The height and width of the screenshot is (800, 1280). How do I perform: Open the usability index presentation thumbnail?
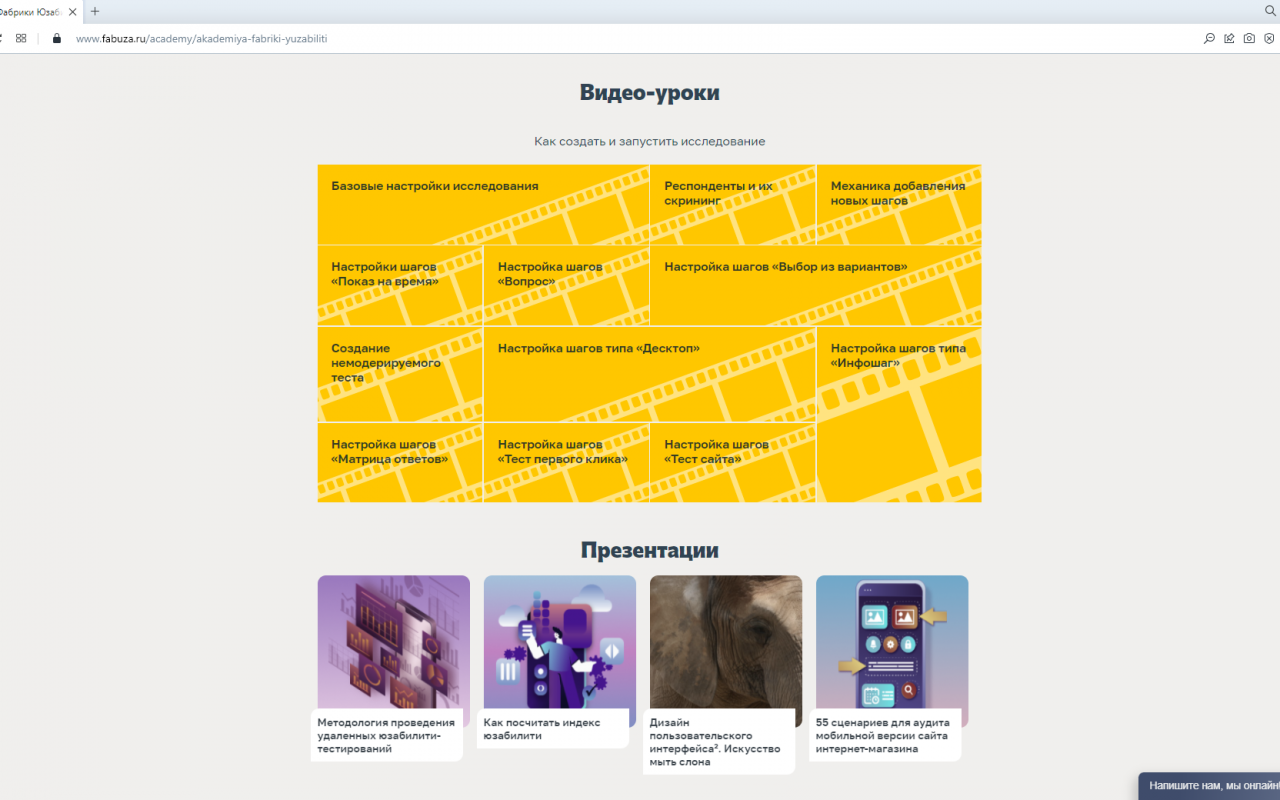pos(560,642)
